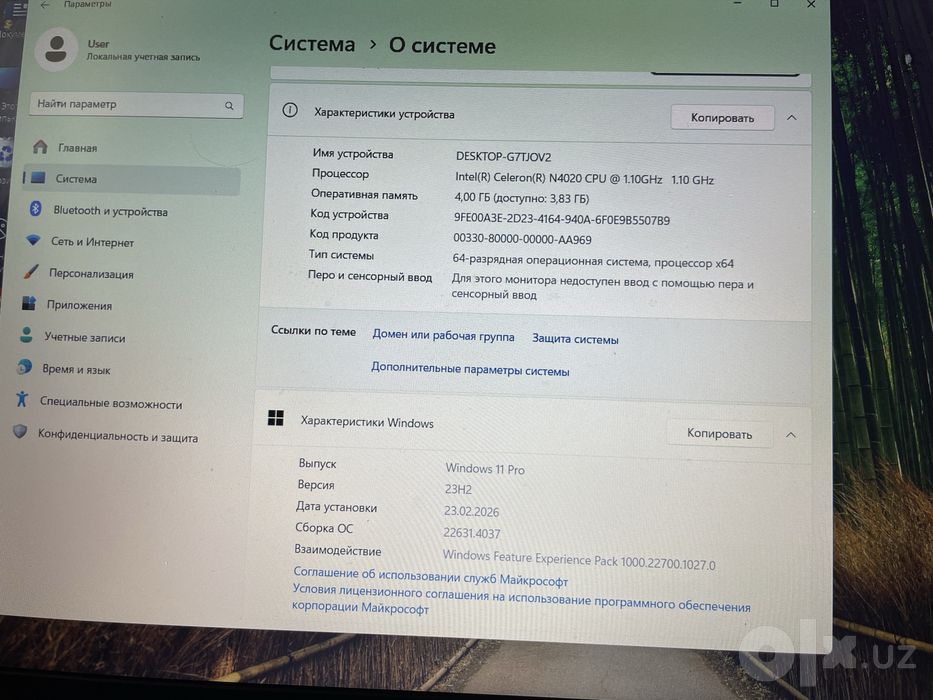This screenshot has width=933, height=700.
Task: Click the Bluetooth icon in sidebar
Action: [x=35, y=208]
